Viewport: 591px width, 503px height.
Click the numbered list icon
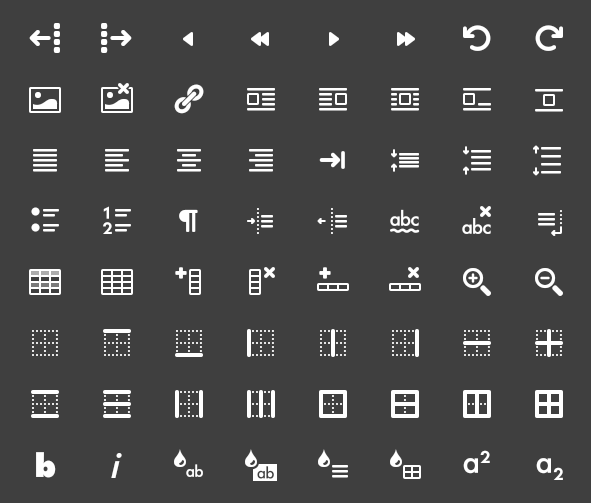point(117,221)
